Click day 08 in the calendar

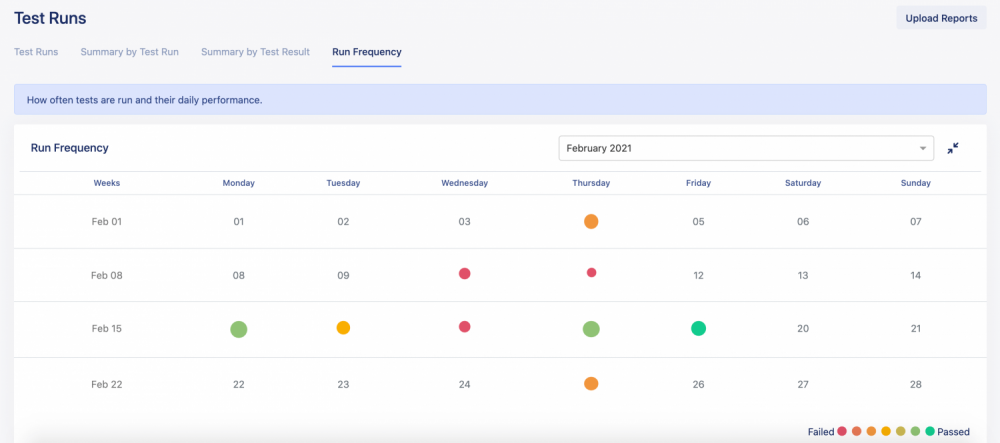[x=239, y=275]
